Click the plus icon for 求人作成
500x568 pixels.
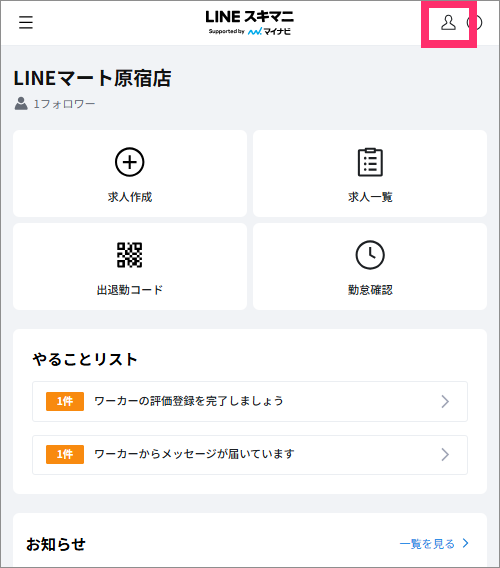[129, 162]
